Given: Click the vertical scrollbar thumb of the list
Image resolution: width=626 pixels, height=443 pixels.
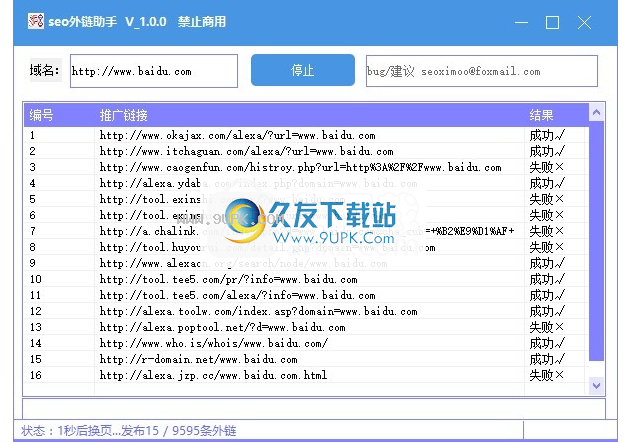Looking at the screenshot, I should coord(596,241).
